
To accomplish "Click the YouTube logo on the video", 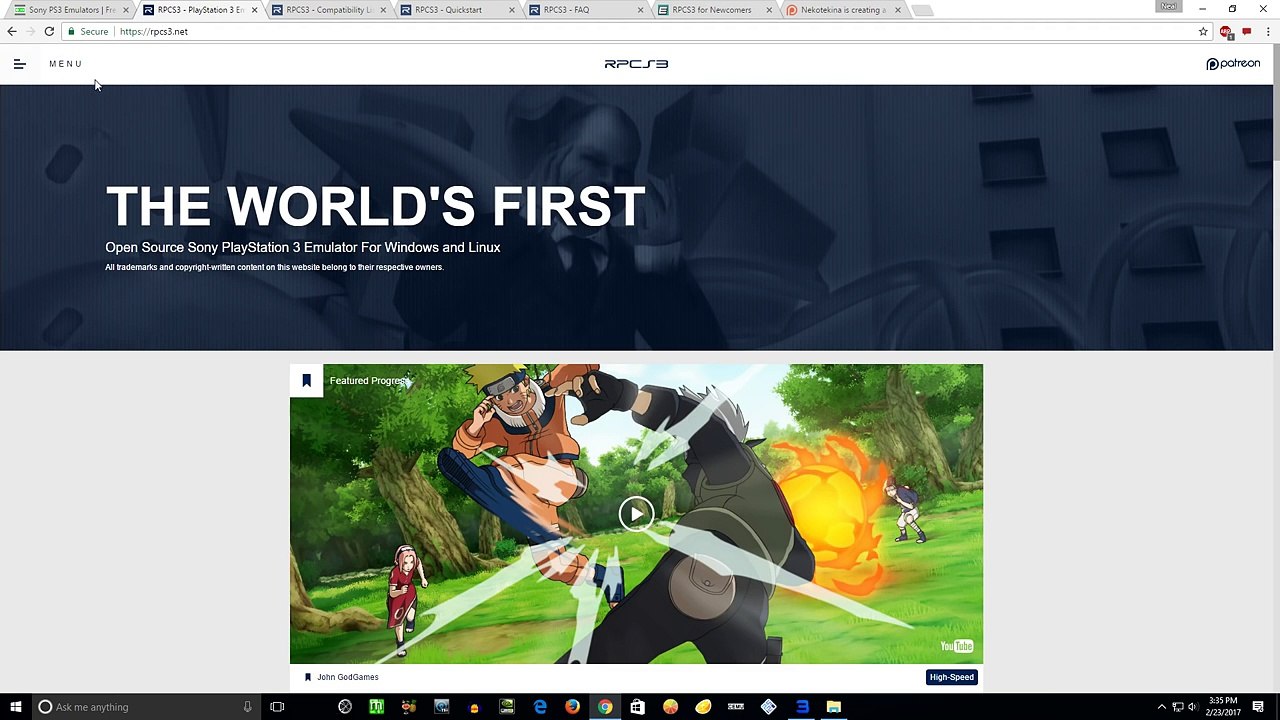I will pyautogui.click(x=957, y=646).
